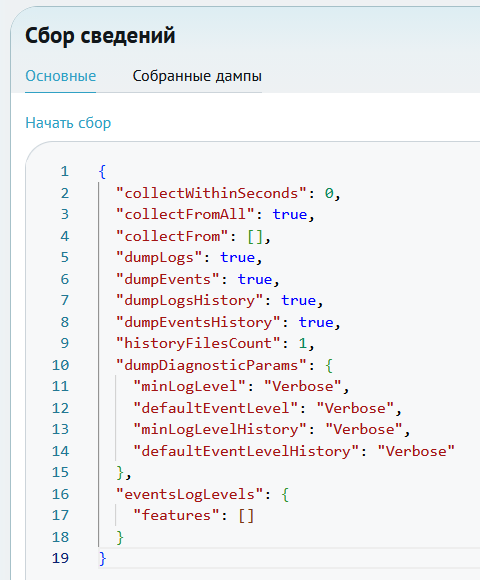Click the "eventsLogLevels" key on line 16

(190, 494)
